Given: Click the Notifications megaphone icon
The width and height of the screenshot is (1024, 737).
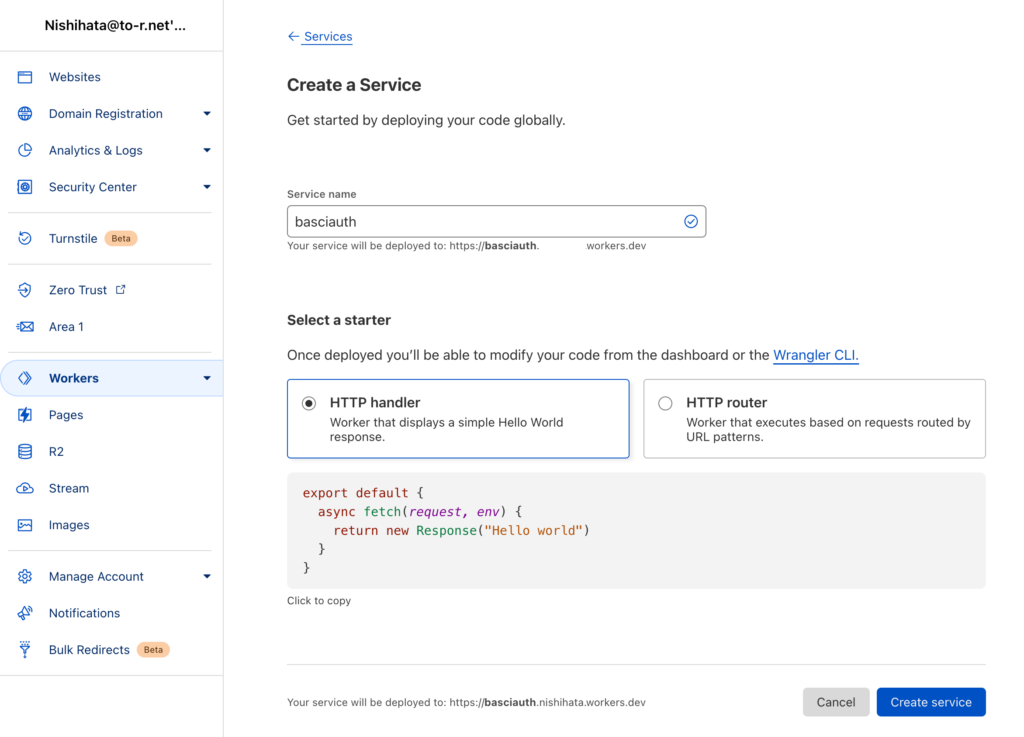Looking at the screenshot, I should 25,613.
